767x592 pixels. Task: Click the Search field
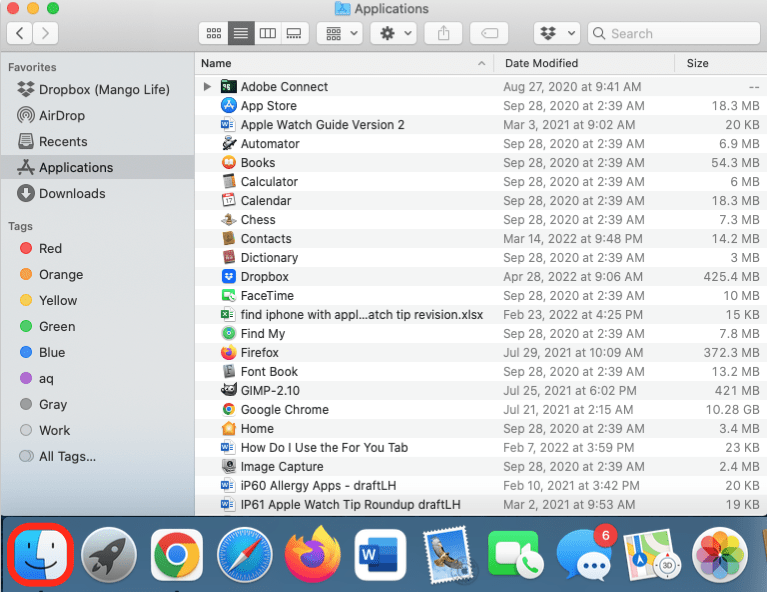pyautogui.click(x=674, y=33)
